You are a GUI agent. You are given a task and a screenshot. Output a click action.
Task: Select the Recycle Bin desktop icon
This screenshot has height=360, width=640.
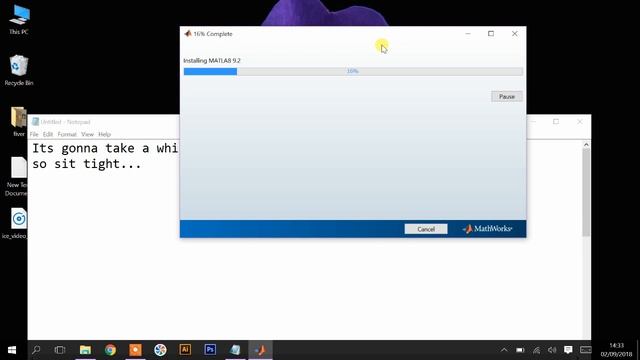19,70
